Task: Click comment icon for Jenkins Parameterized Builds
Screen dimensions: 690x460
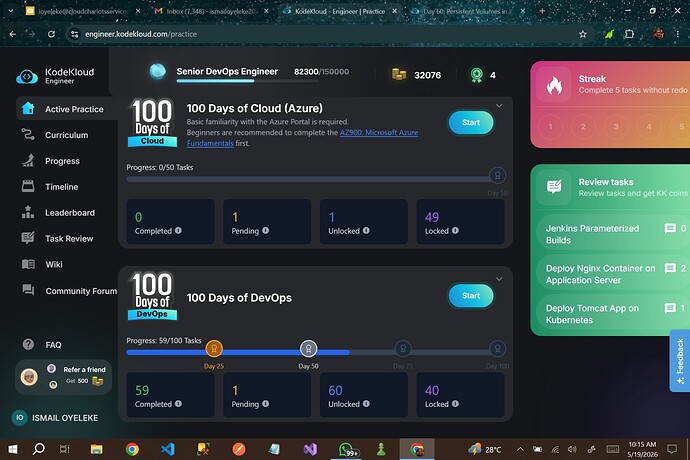Action: [670, 228]
